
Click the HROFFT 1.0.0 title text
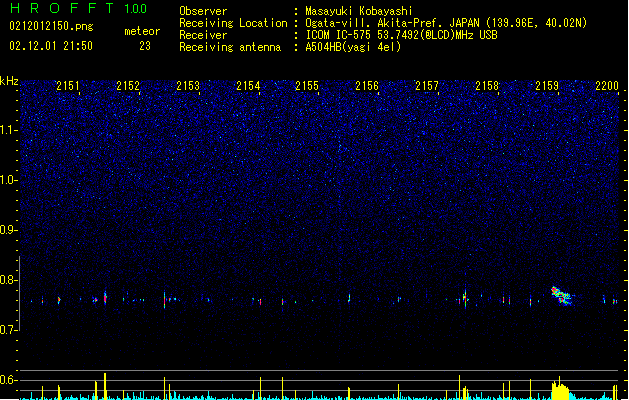(79, 8)
